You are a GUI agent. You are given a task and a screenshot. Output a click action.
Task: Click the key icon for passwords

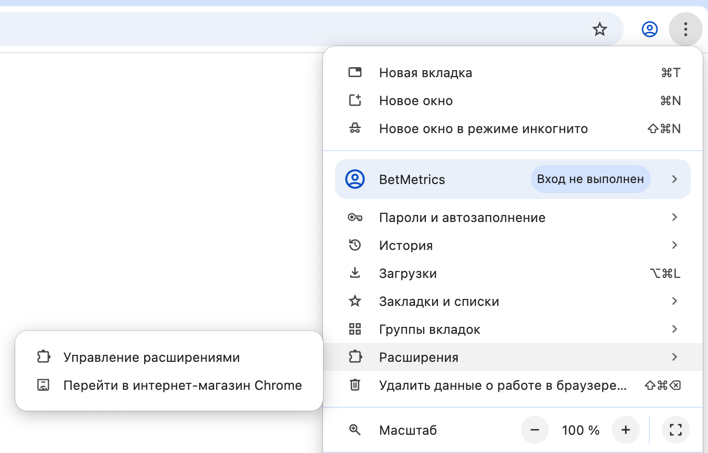(x=355, y=217)
